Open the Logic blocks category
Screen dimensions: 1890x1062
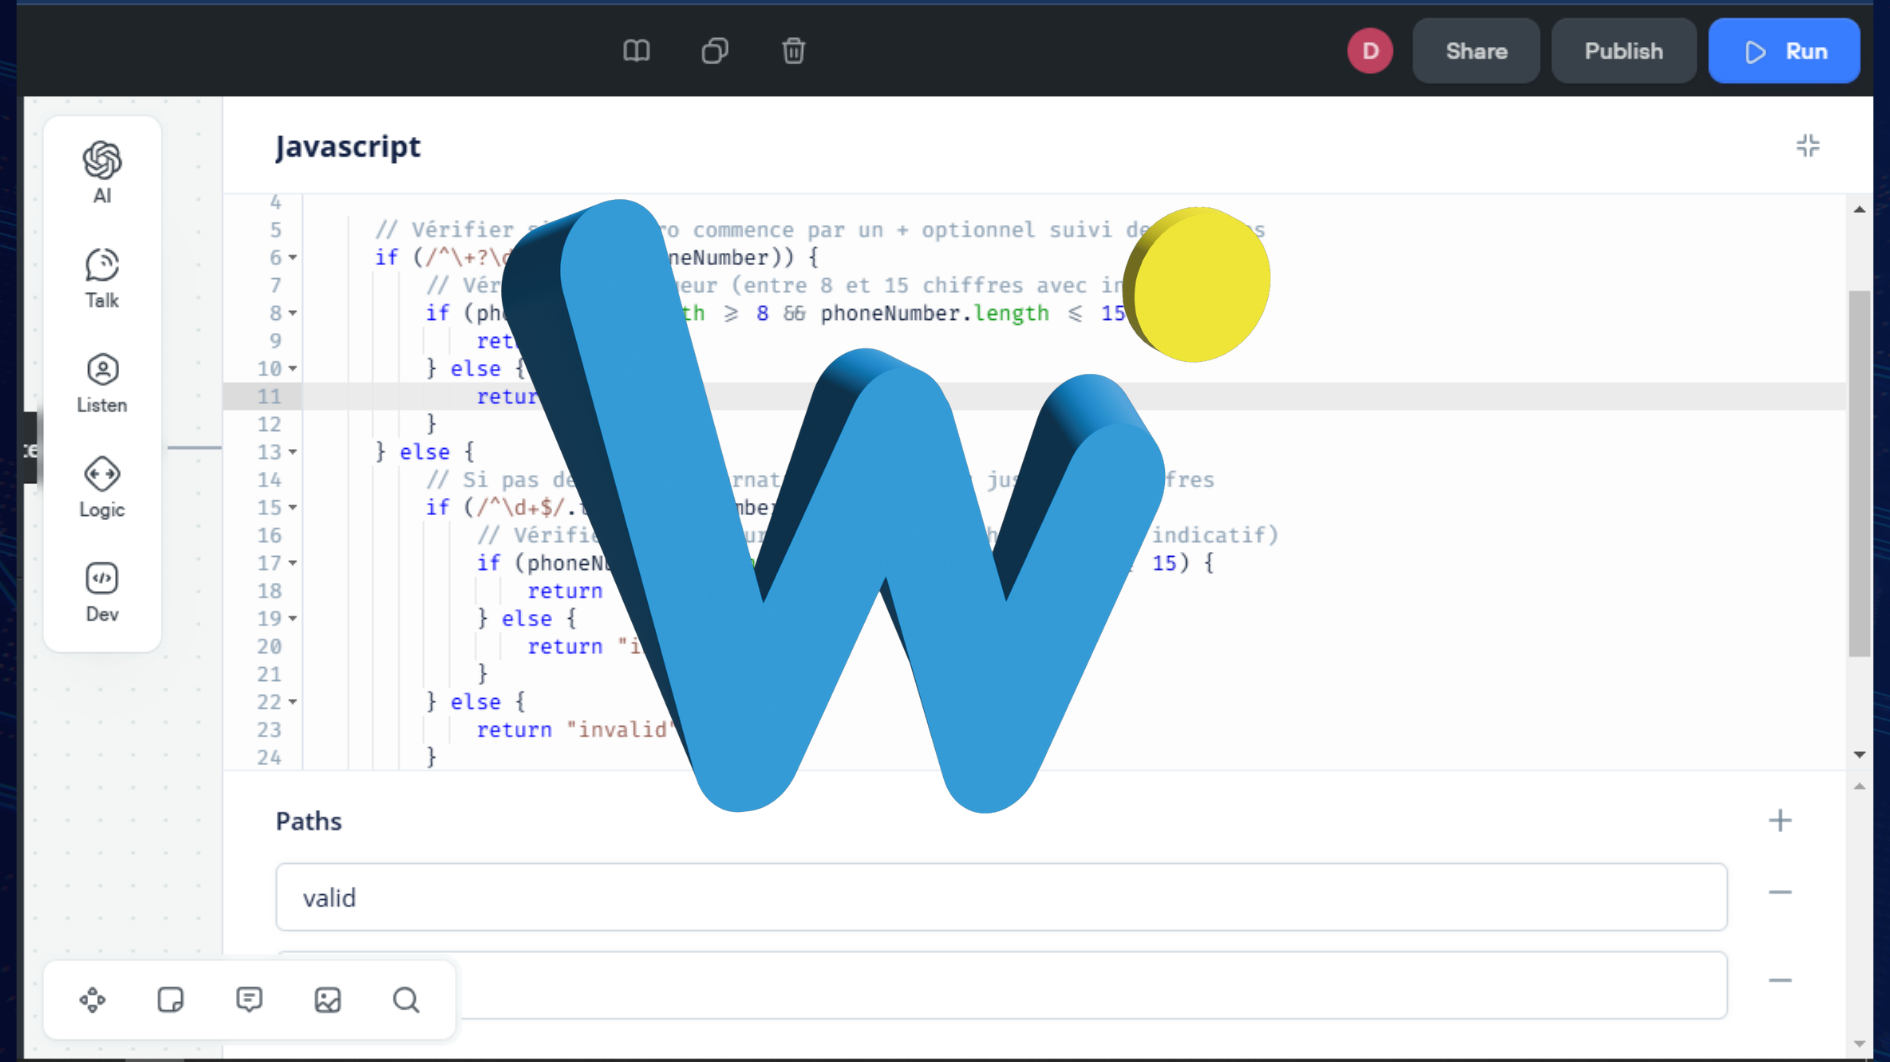pos(102,487)
